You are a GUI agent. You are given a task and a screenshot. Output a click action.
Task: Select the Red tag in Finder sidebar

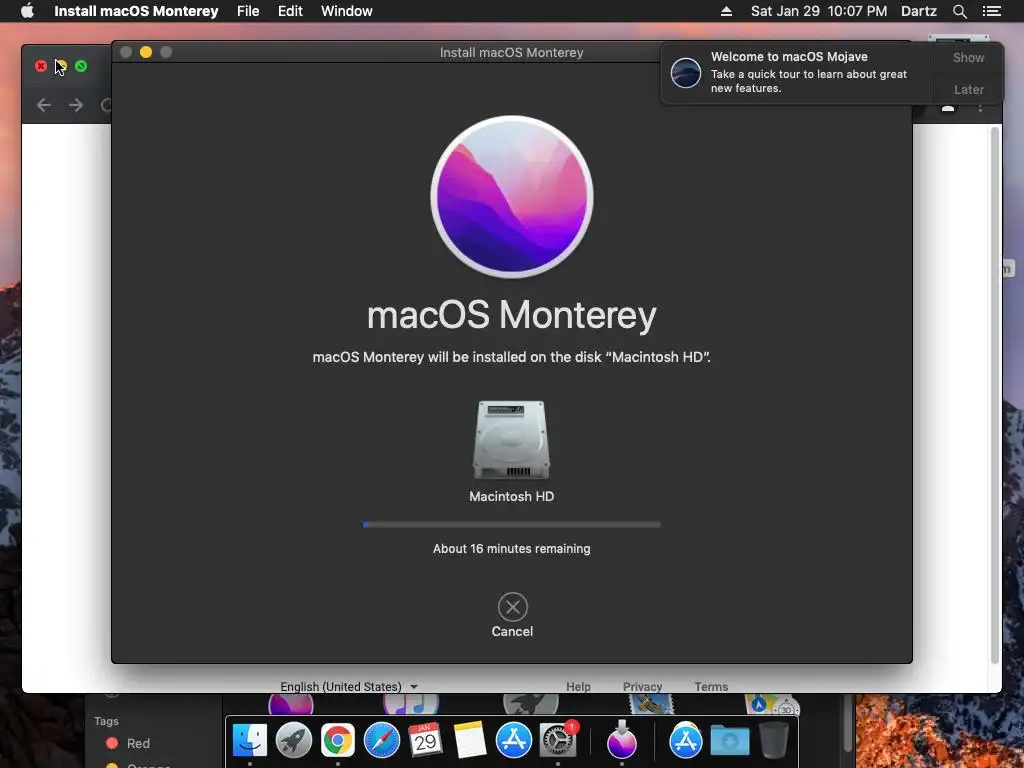point(129,743)
